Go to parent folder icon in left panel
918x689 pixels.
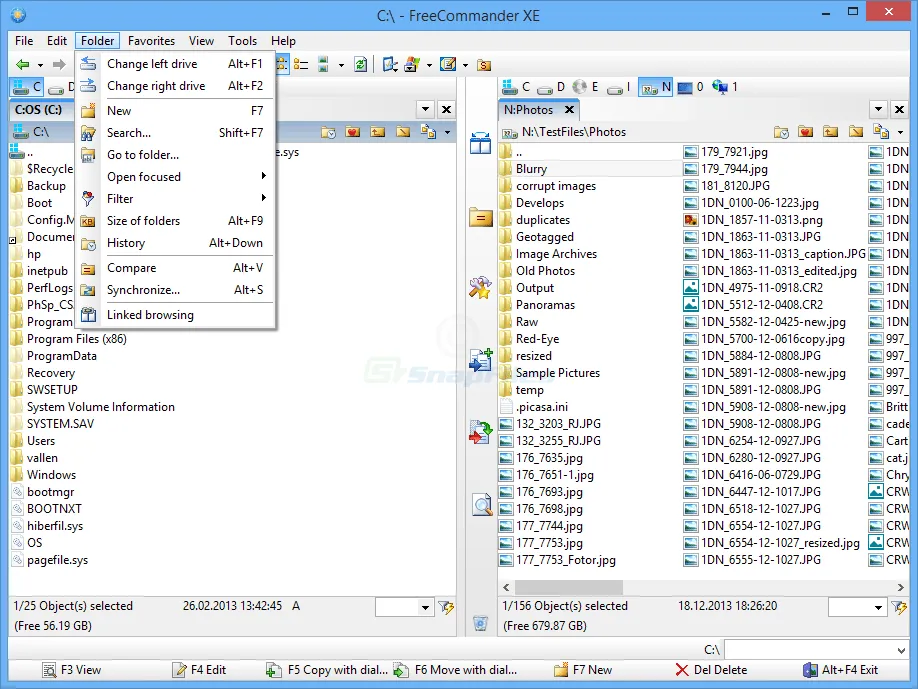378,132
